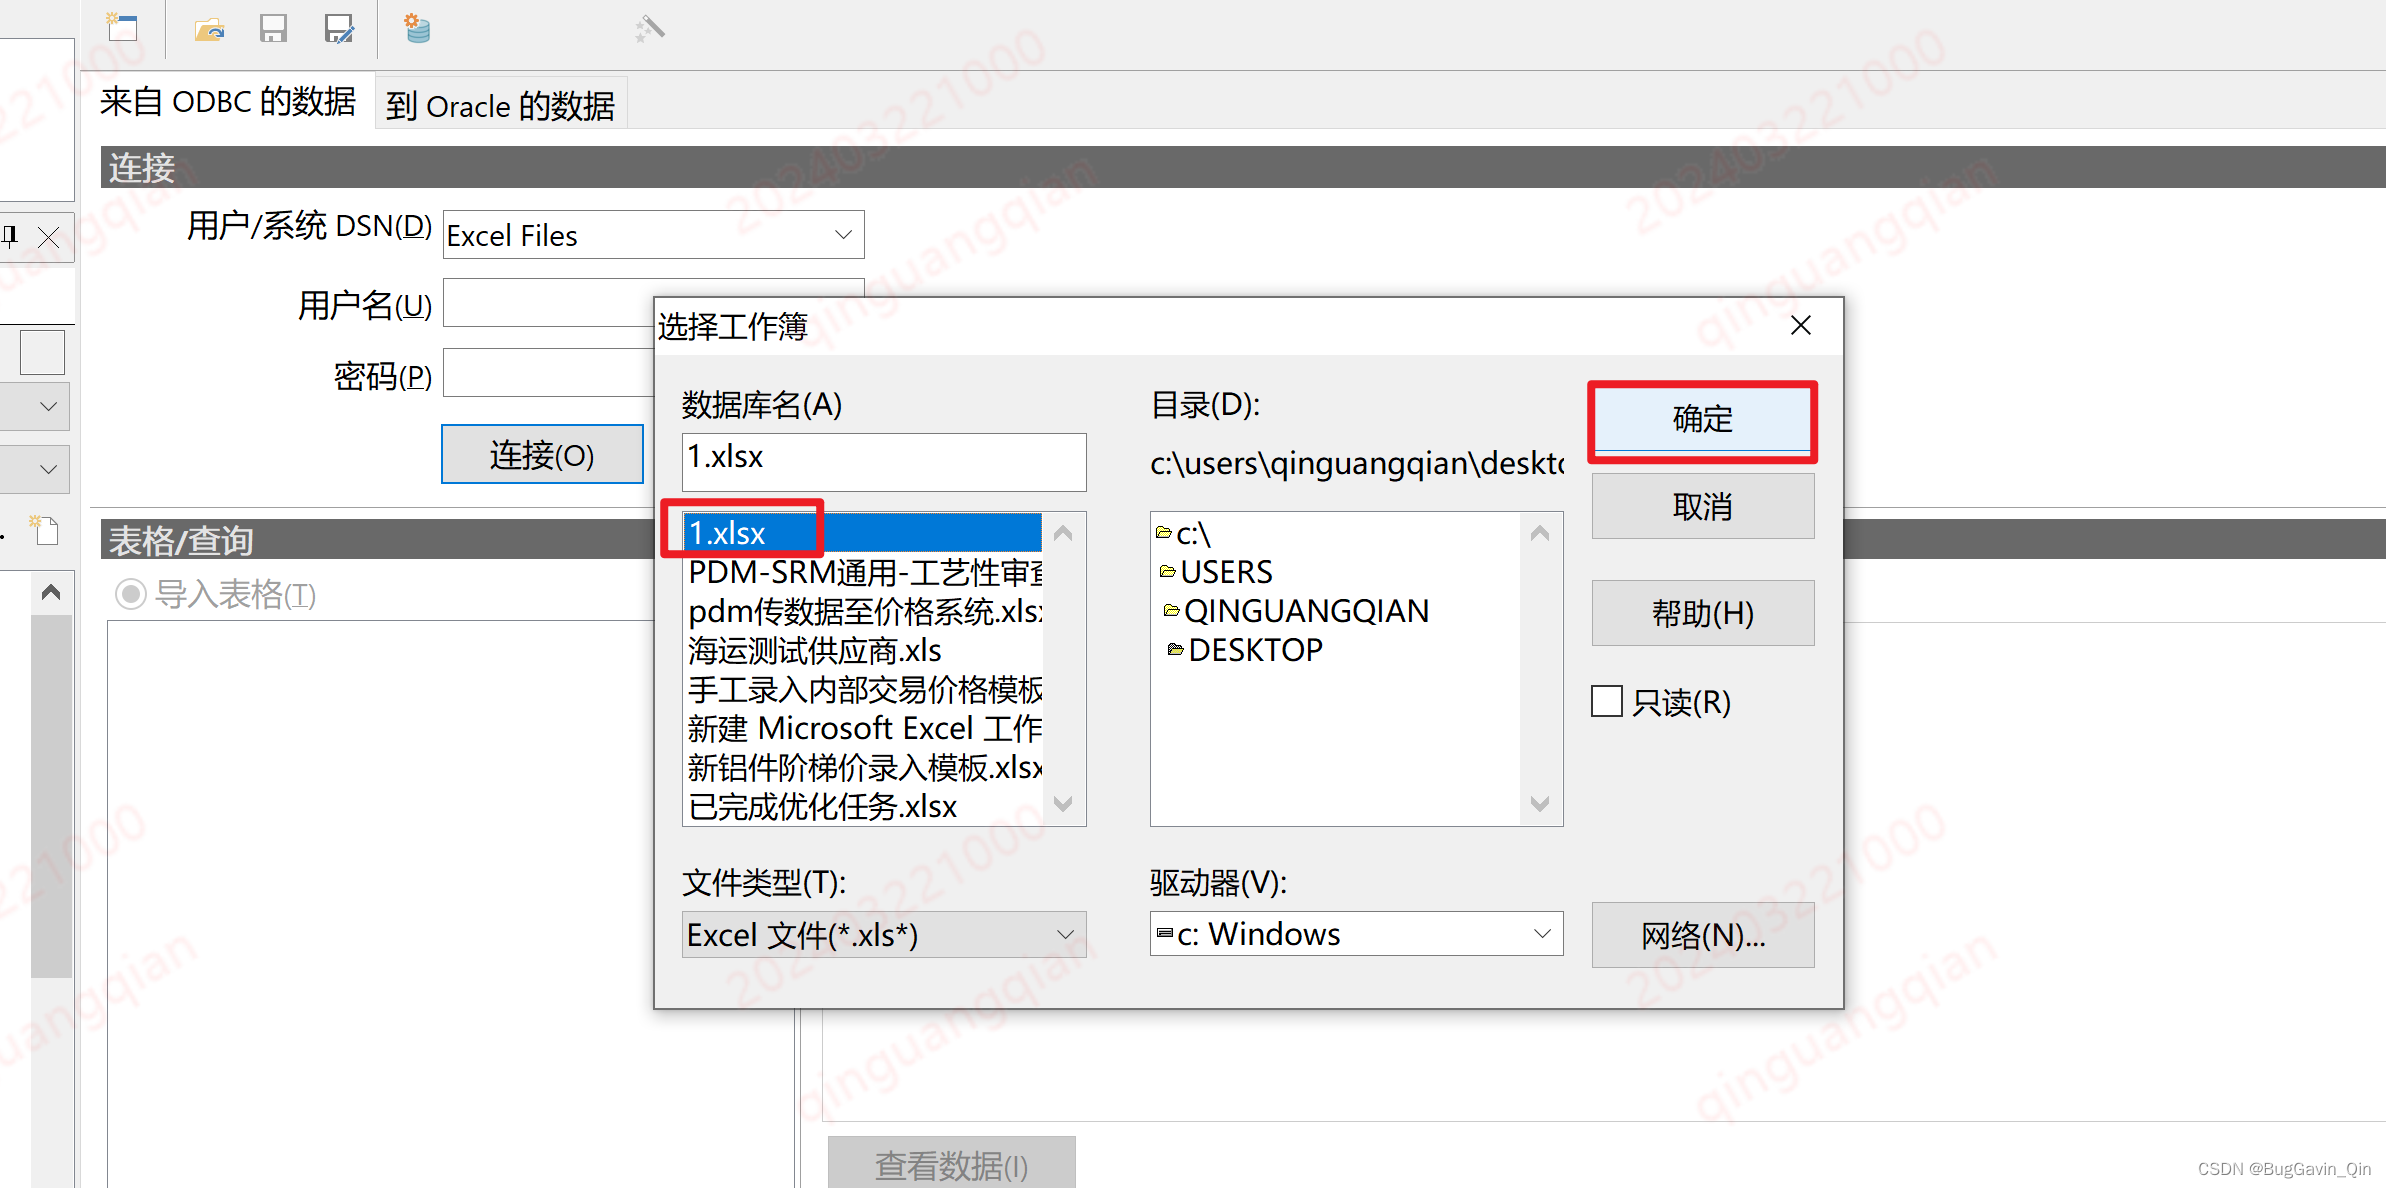Click the 确定 button
Screen dimensions: 2386x1188
pos(1702,420)
